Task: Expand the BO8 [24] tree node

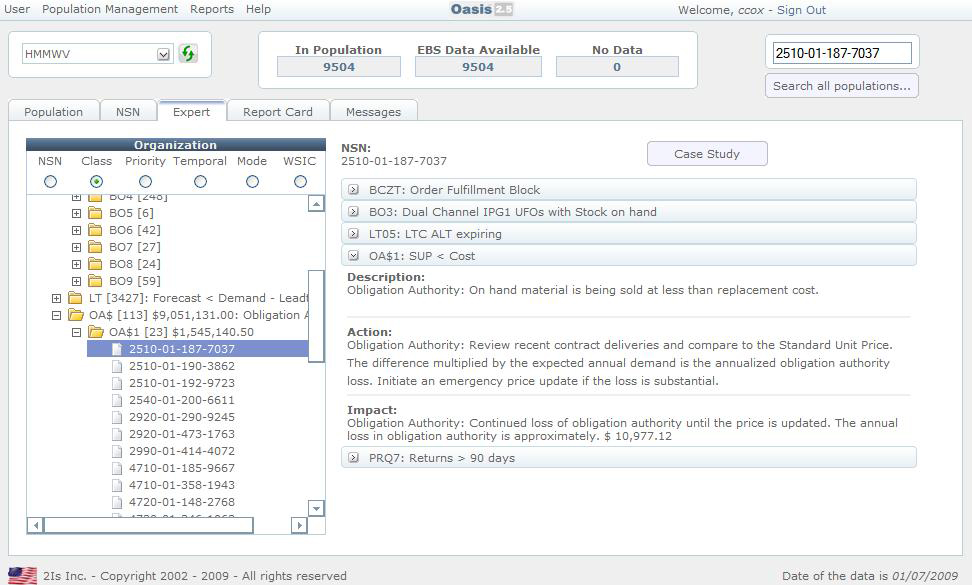Action: (76, 265)
